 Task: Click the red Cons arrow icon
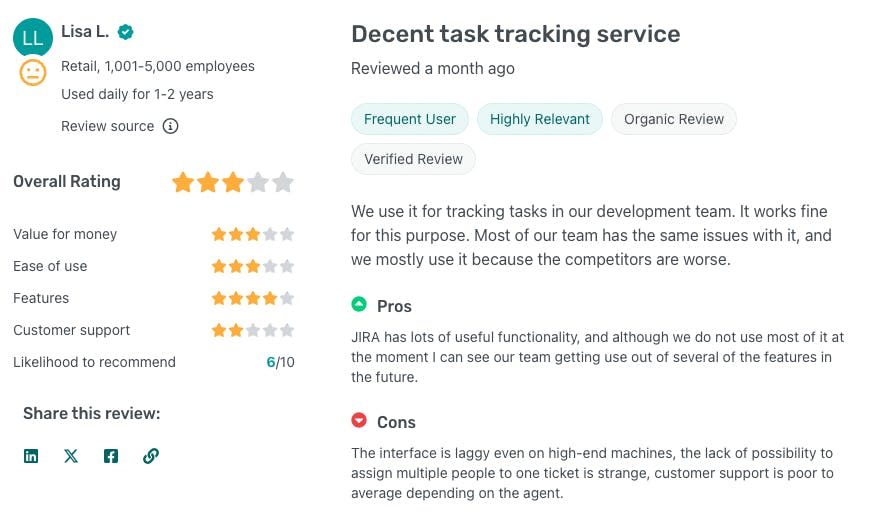point(359,421)
